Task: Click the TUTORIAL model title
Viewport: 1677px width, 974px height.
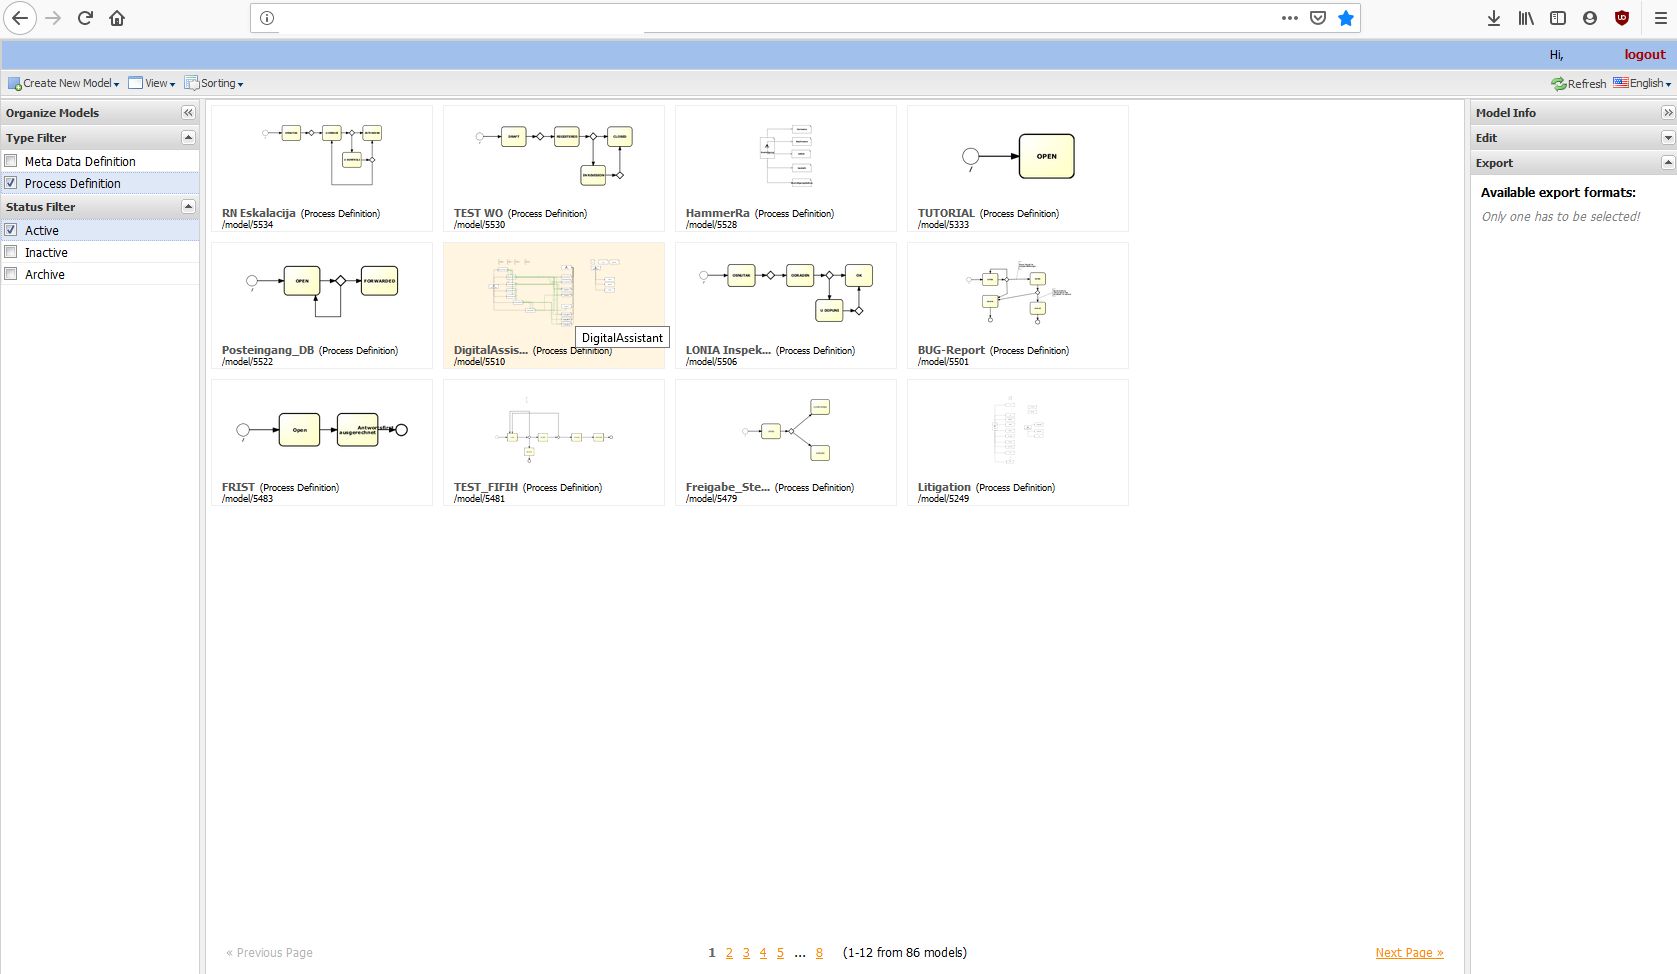Action: click(946, 213)
